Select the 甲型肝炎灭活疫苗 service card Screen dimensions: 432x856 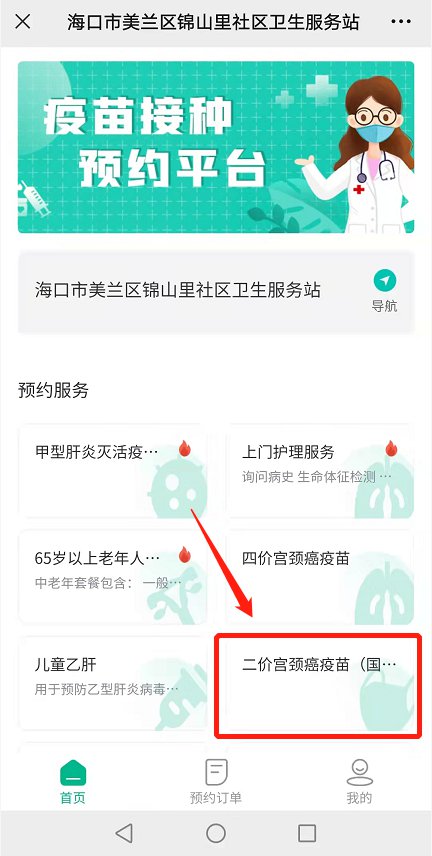[113, 472]
